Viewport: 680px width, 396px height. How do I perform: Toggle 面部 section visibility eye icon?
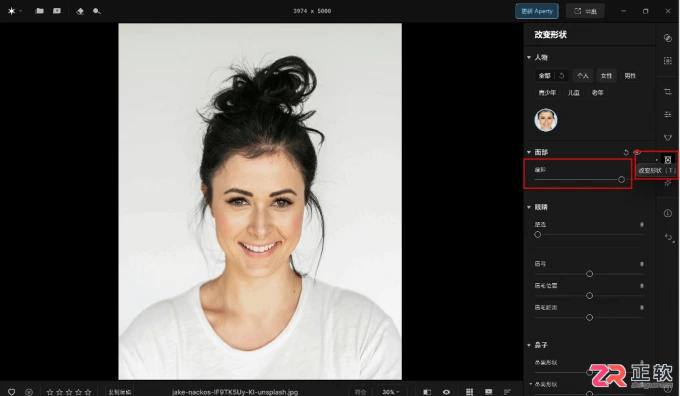tap(637, 152)
